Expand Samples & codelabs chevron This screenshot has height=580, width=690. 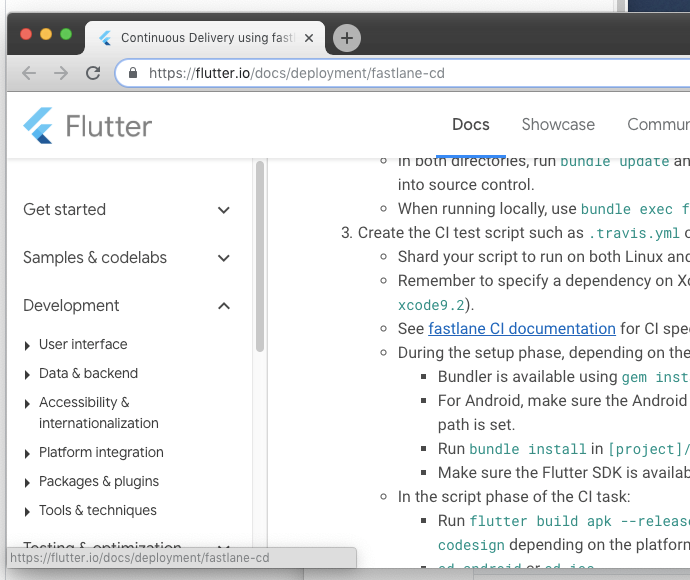(x=224, y=258)
